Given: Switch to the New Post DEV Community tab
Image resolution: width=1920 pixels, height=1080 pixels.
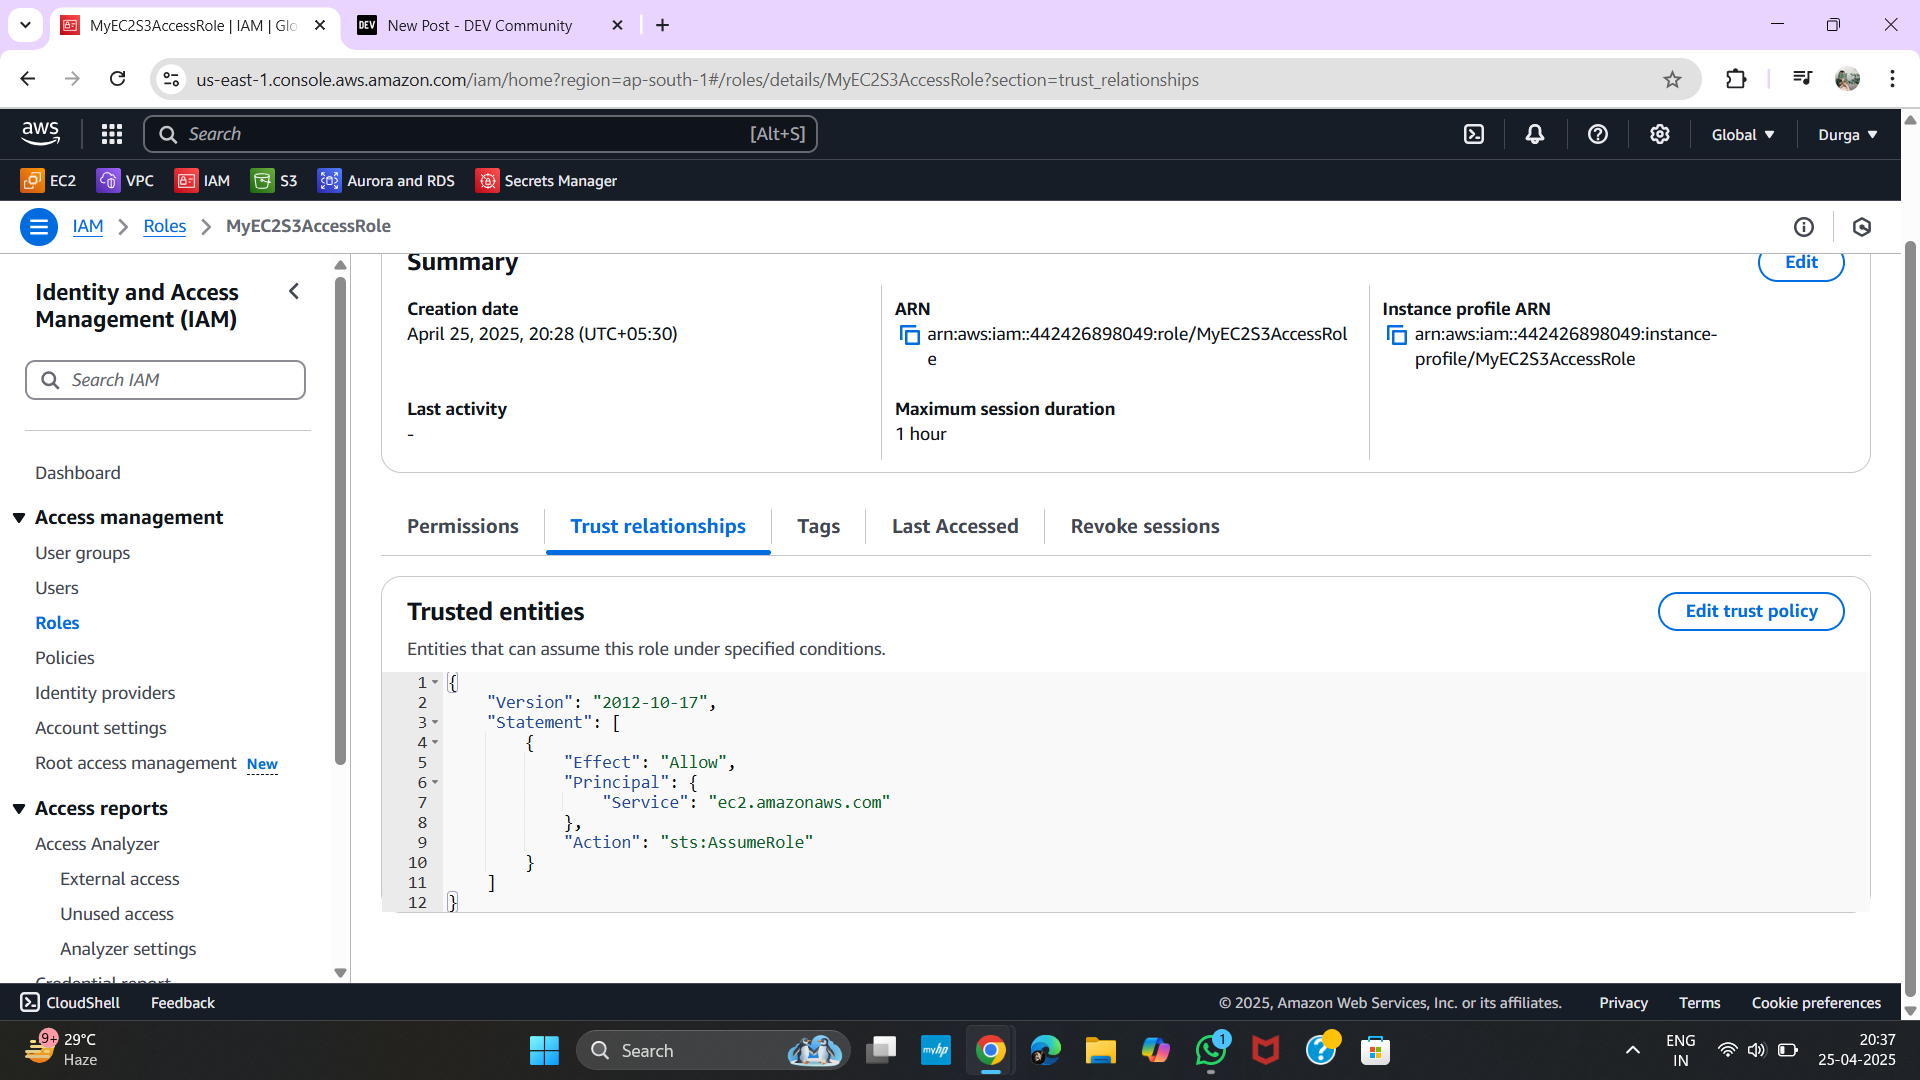Looking at the screenshot, I should tap(479, 25).
